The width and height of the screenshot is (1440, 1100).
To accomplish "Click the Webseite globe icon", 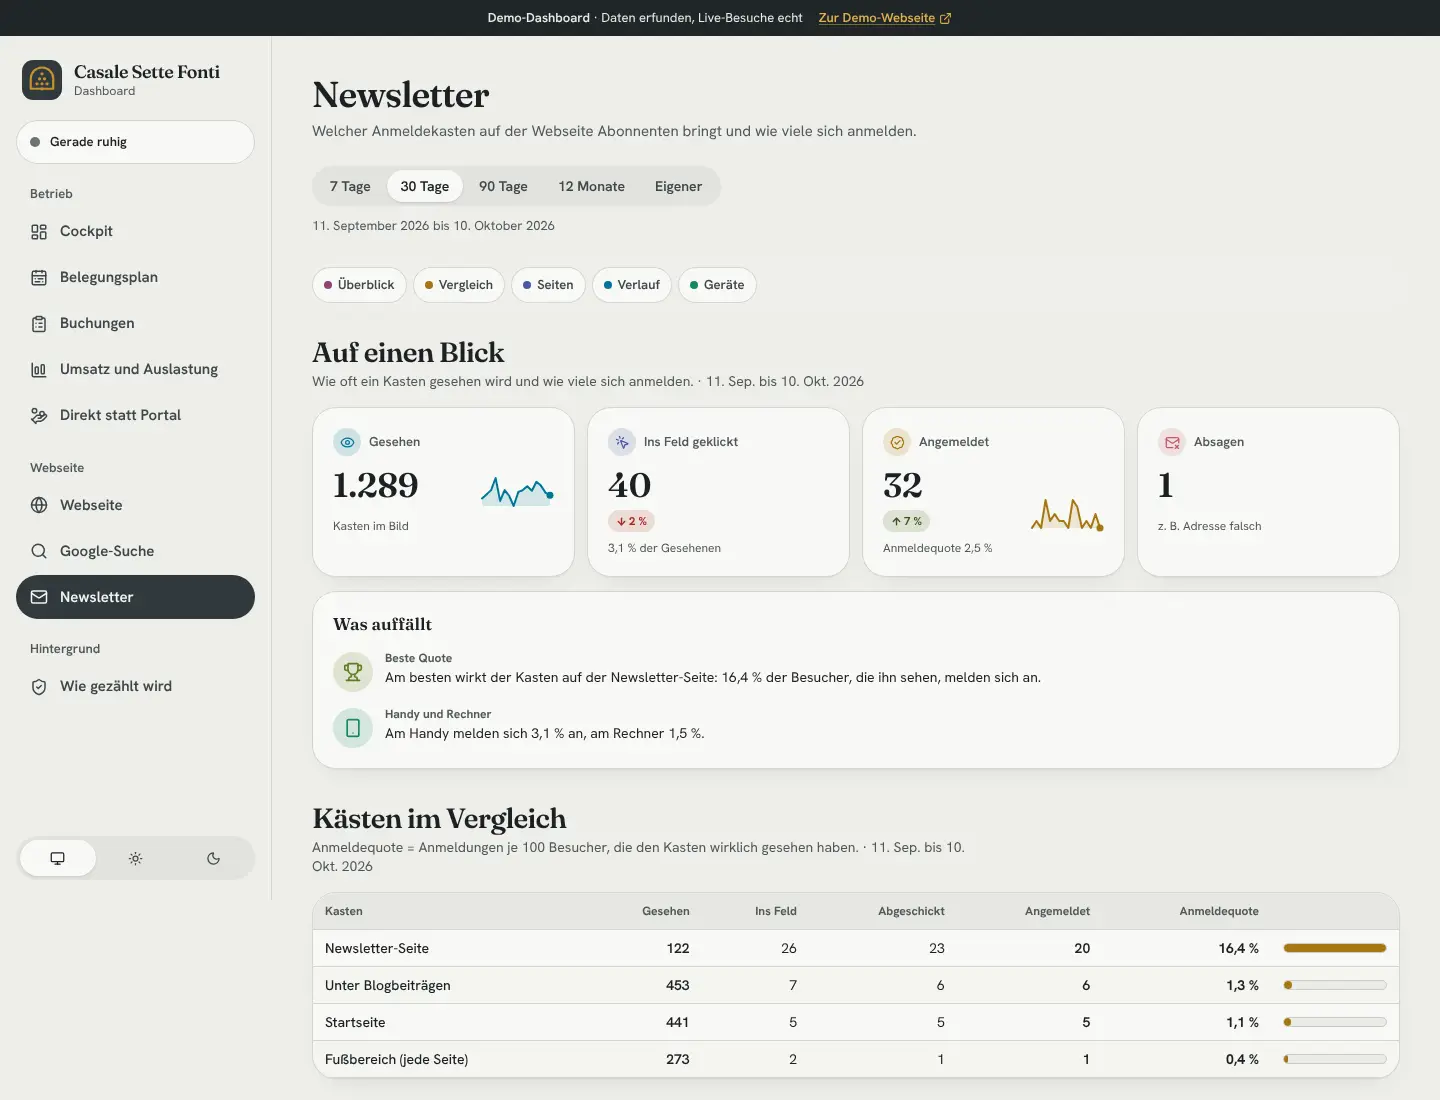I will (x=39, y=505).
